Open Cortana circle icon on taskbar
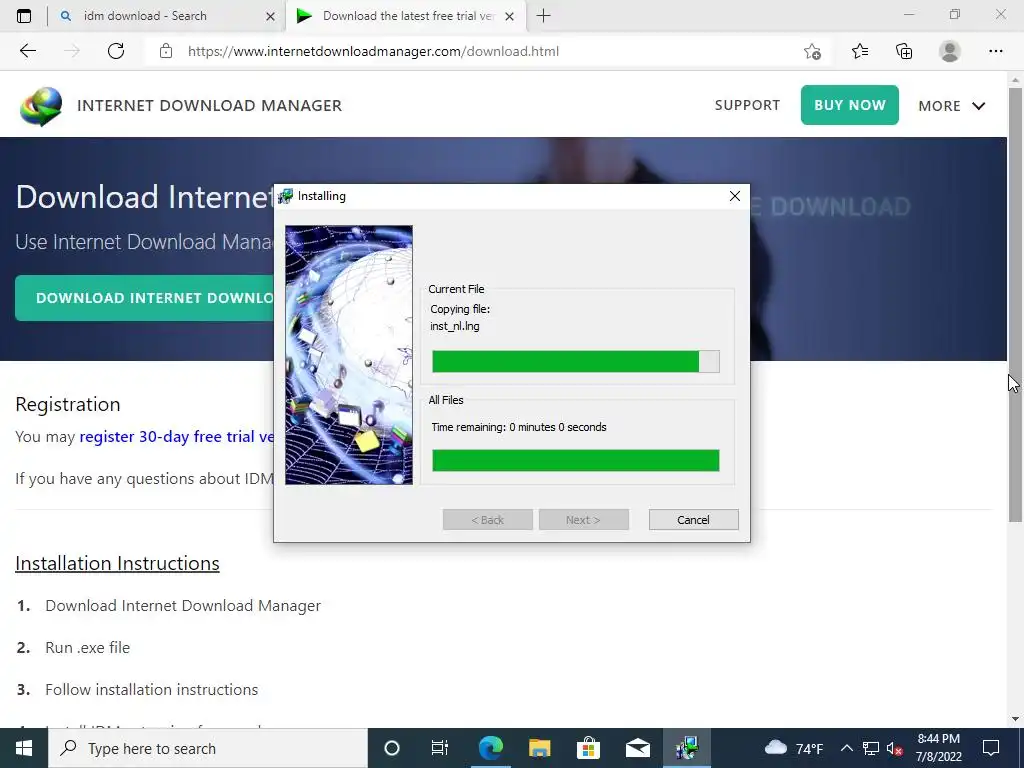Viewport: 1024px width, 768px height. (391, 748)
